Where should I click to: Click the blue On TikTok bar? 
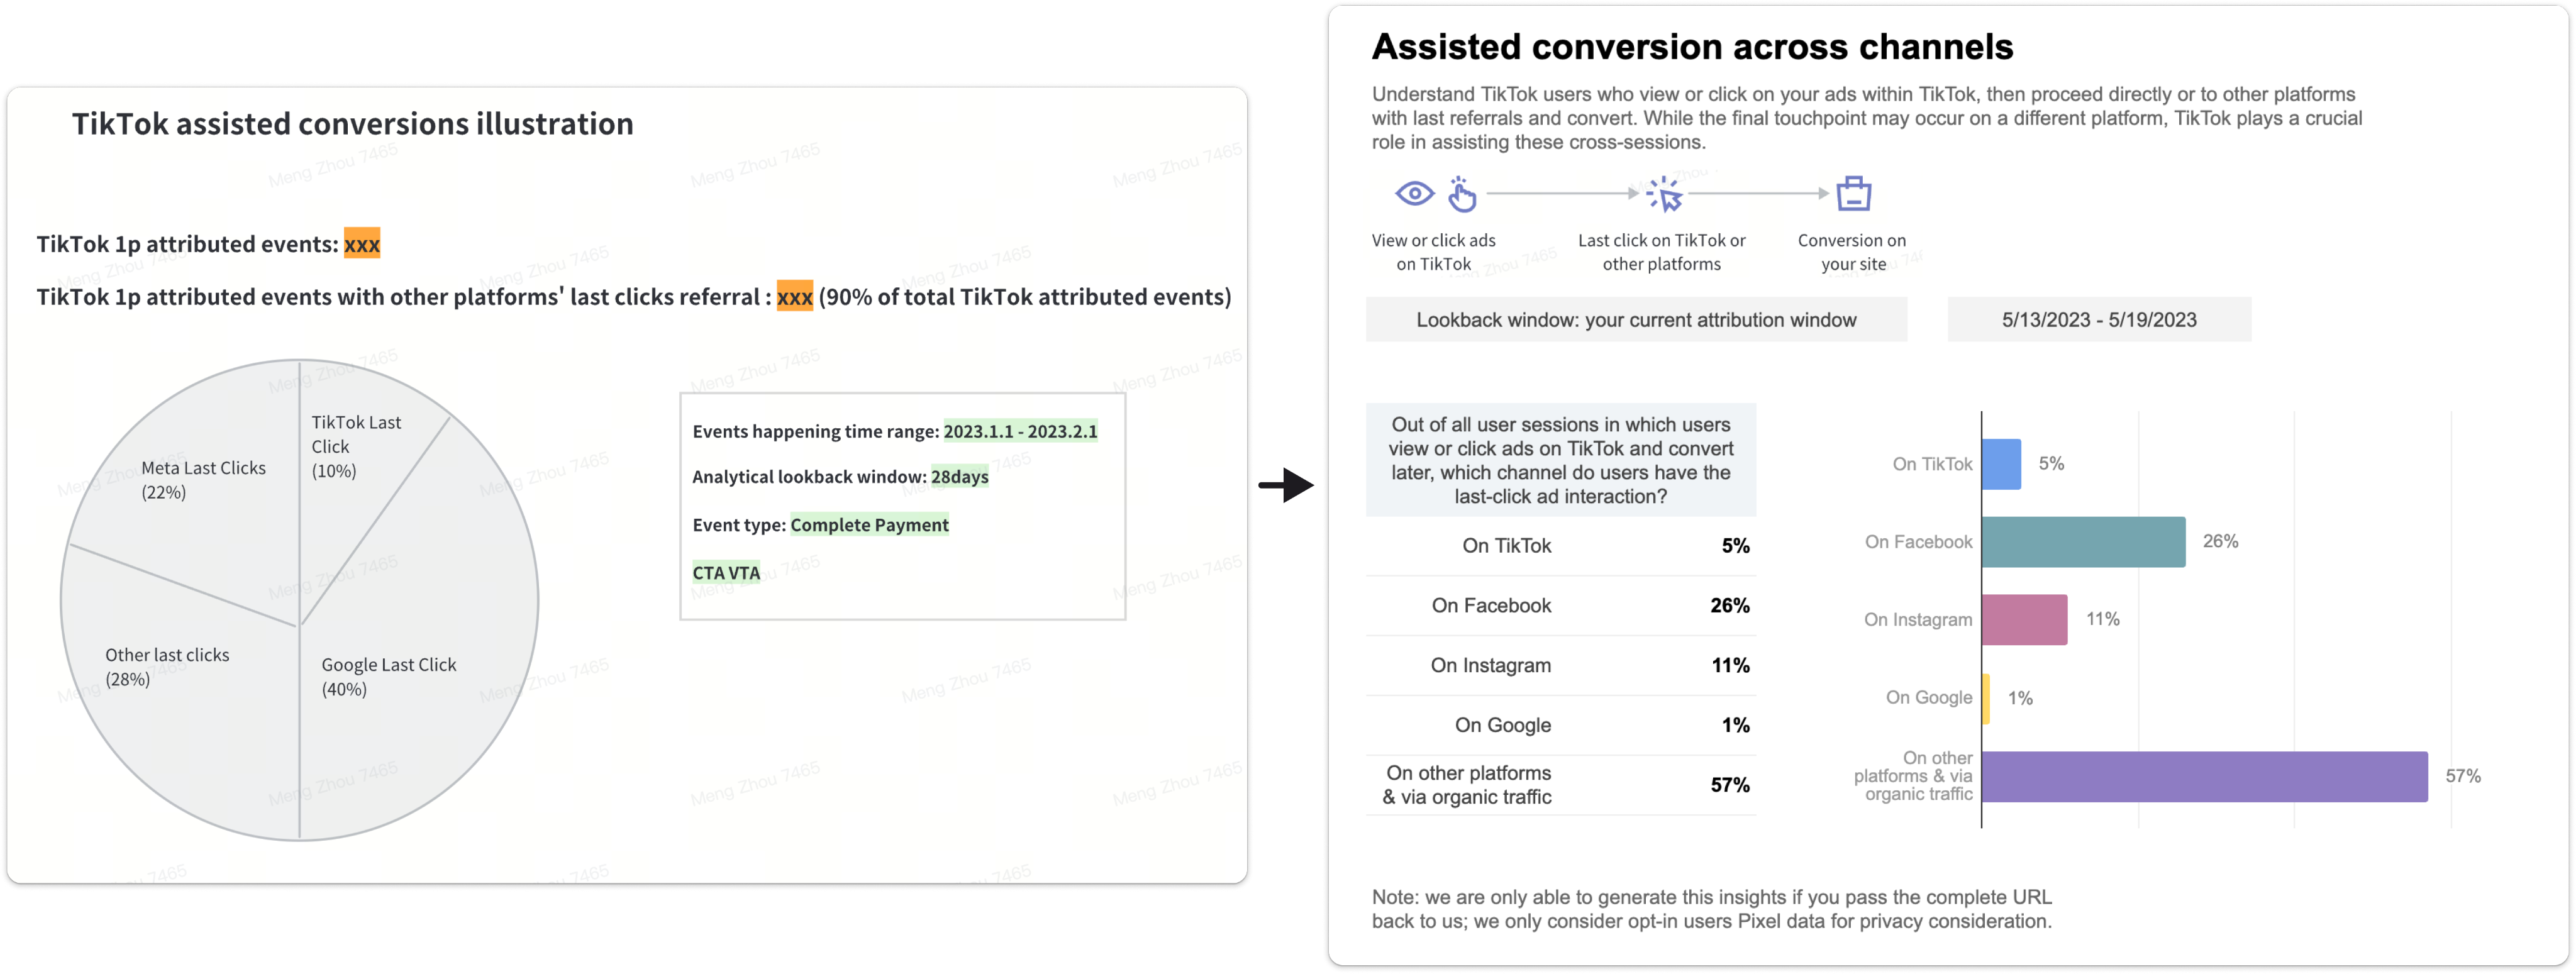(x=2000, y=464)
